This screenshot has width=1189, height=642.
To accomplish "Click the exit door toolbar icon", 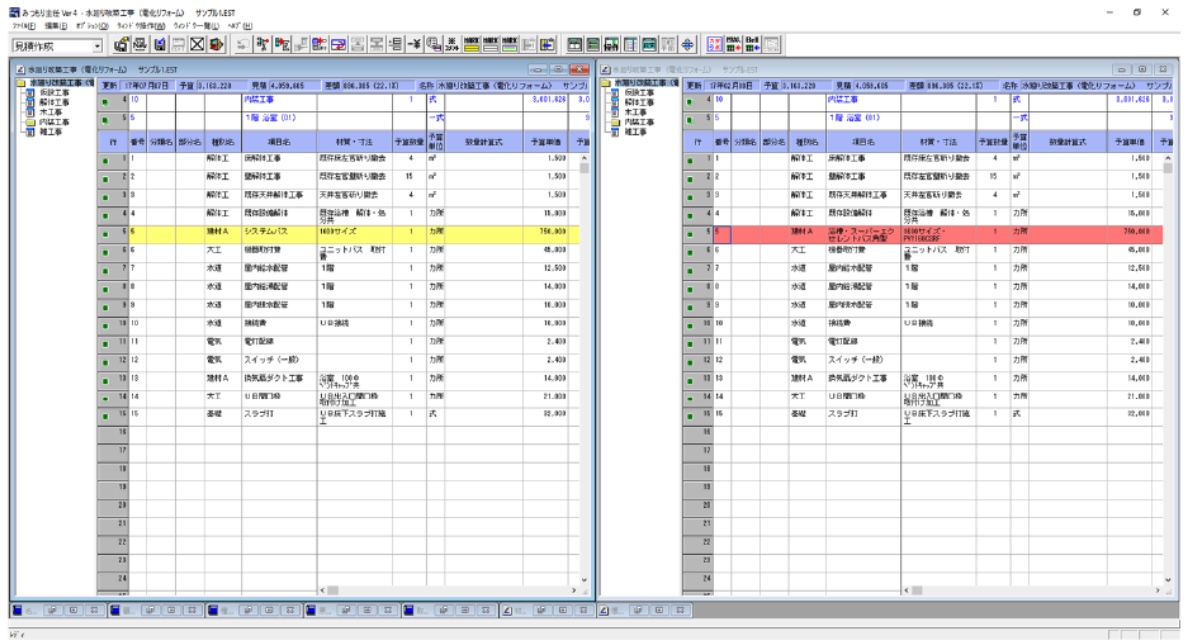I will pyautogui.click(x=217, y=45).
